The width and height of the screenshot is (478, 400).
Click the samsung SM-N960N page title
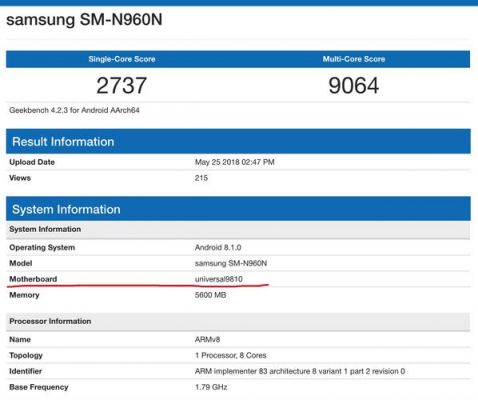pyautogui.click(x=84, y=20)
